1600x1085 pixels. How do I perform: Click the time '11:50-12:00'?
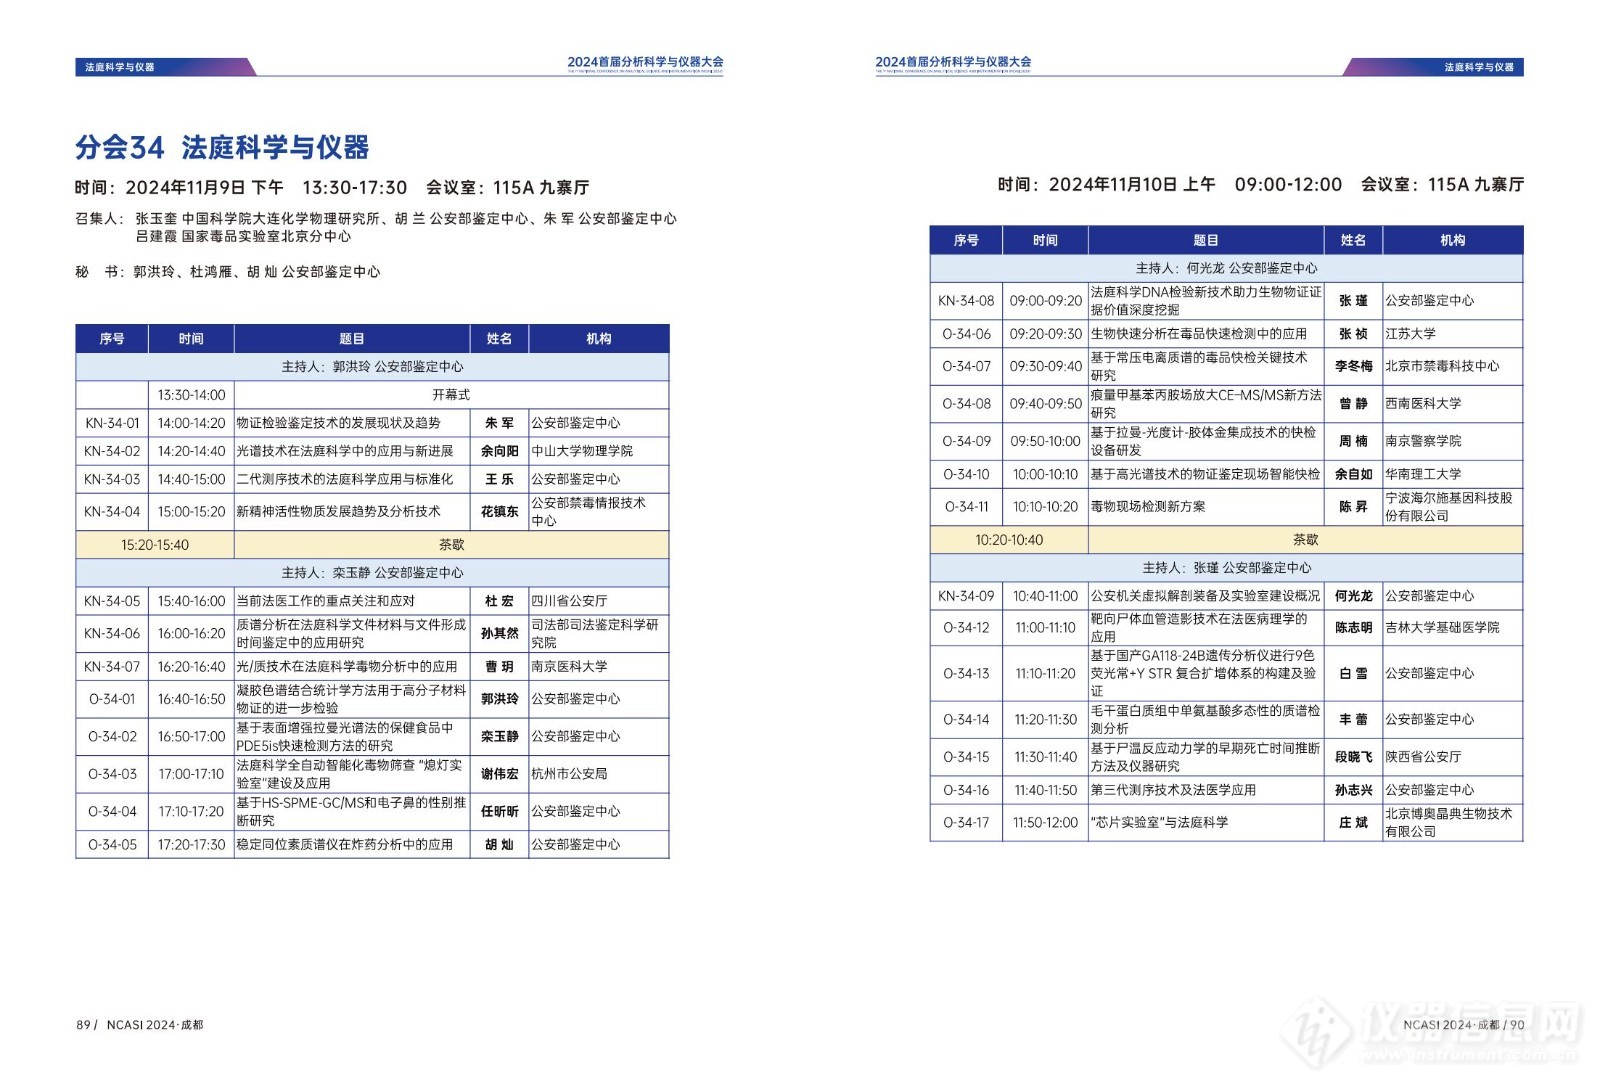[x=1045, y=822]
